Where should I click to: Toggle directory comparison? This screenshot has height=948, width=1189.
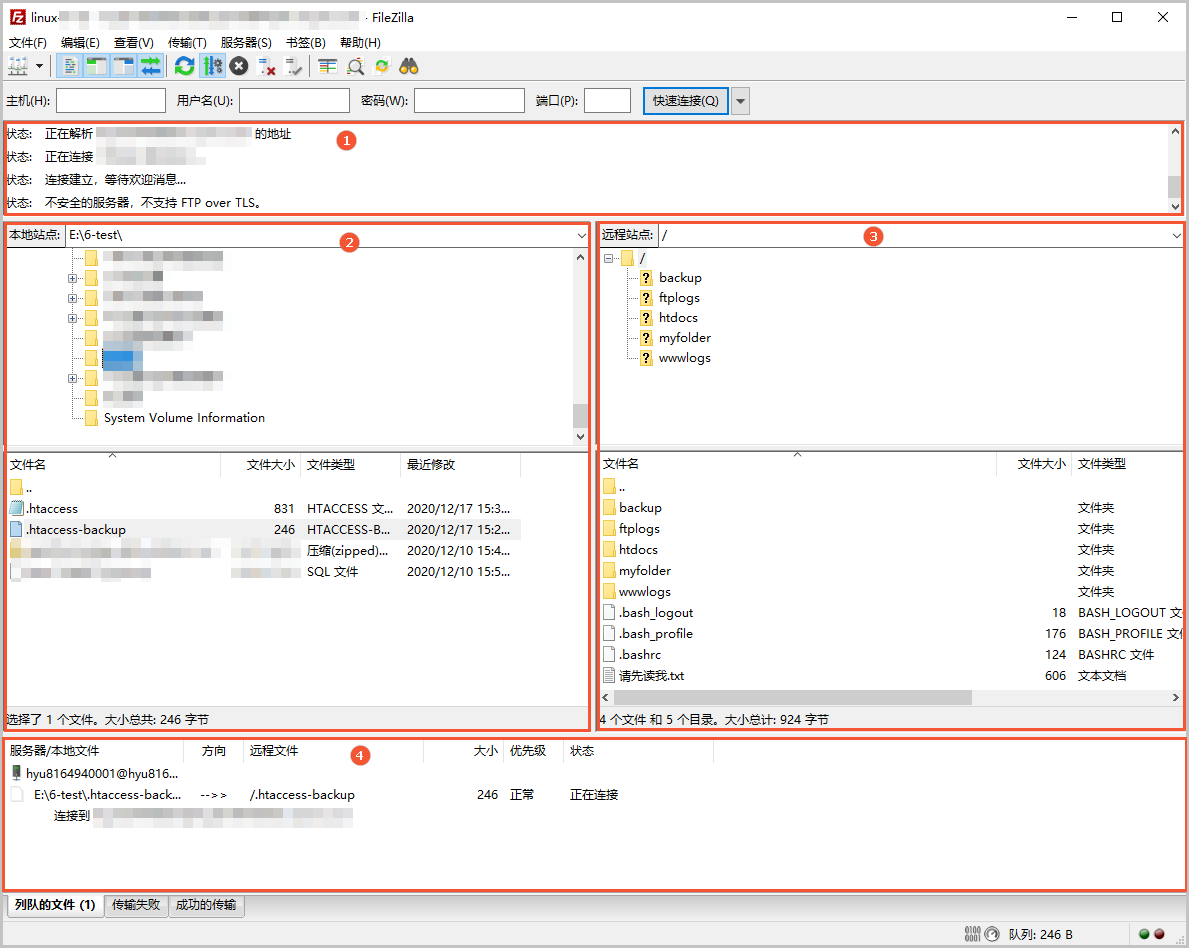click(355, 67)
